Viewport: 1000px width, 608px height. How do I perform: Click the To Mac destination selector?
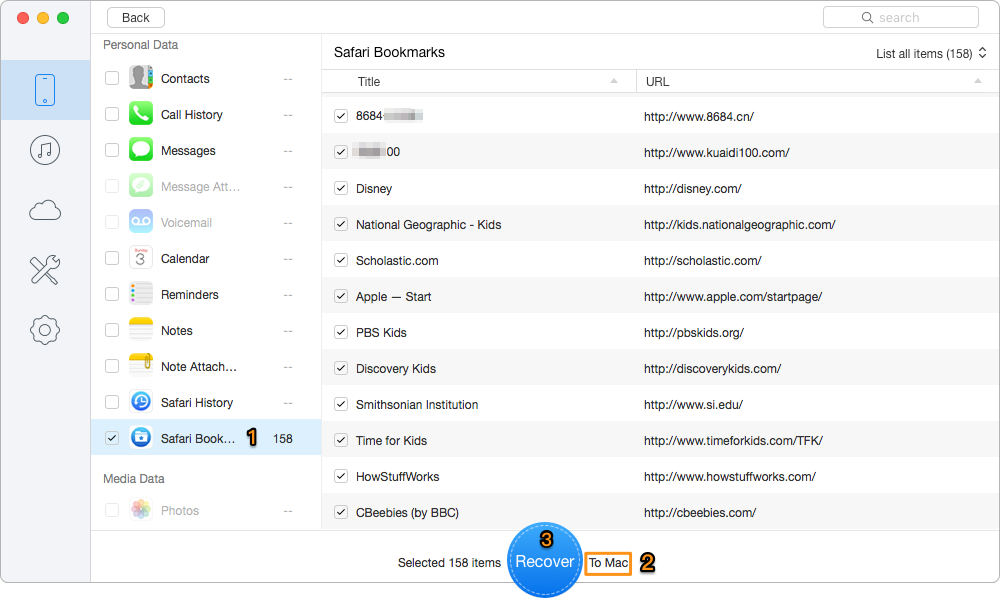pos(608,563)
